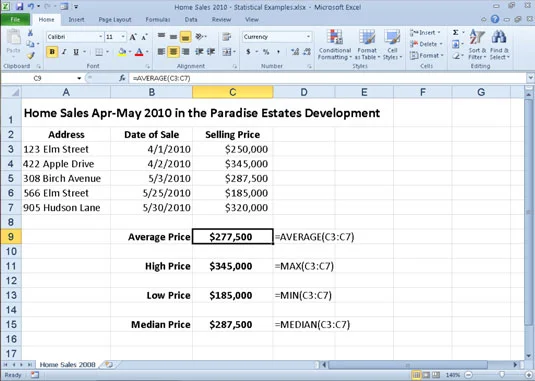Image resolution: width=535 pixels, height=381 pixels.
Task: Select cell with $287,500 Median Price
Action: pyautogui.click(x=232, y=324)
